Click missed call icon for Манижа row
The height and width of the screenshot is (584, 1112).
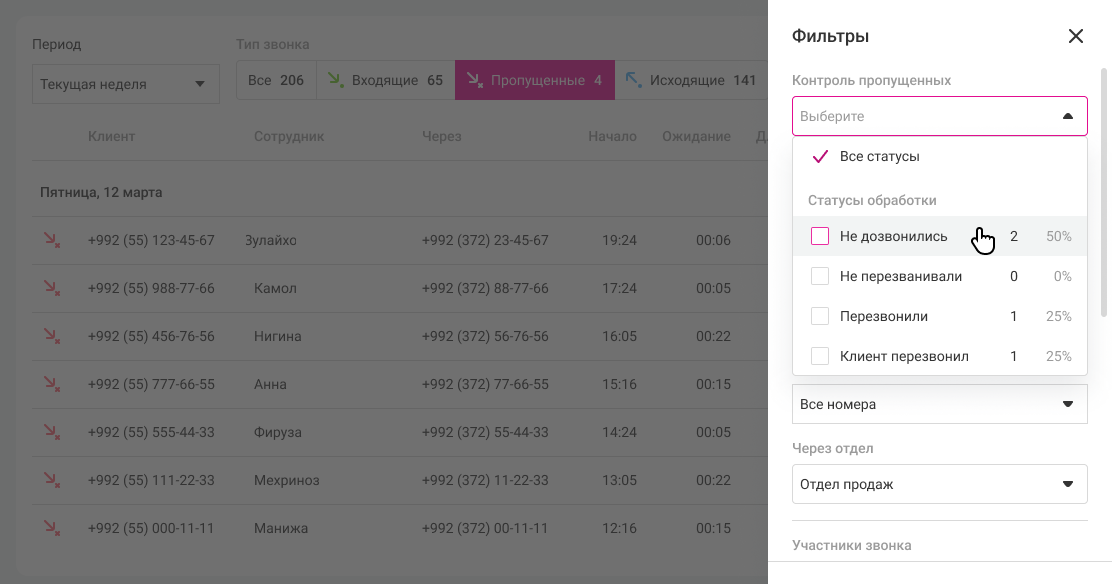[x=51, y=528]
